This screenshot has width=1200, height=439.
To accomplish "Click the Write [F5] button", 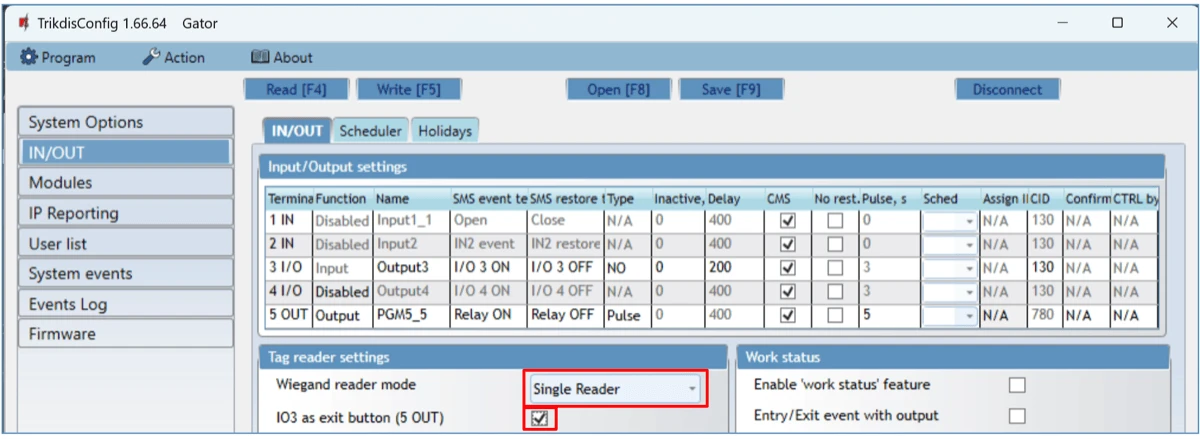I will [408, 89].
